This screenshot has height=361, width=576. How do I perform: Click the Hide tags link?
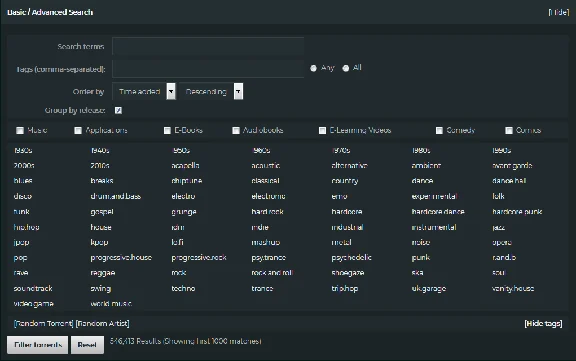pyautogui.click(x=543, y=324)
